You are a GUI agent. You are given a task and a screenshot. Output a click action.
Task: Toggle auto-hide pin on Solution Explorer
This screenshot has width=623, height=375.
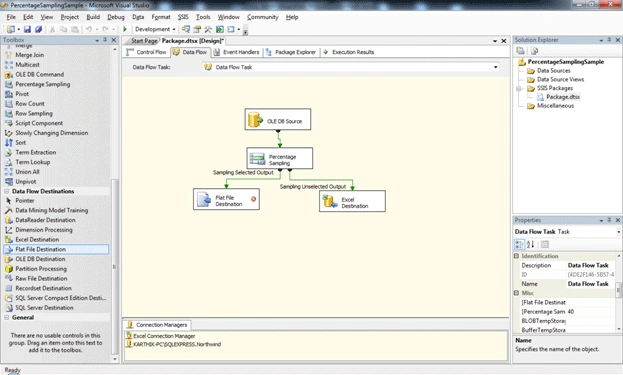[609, 40]
